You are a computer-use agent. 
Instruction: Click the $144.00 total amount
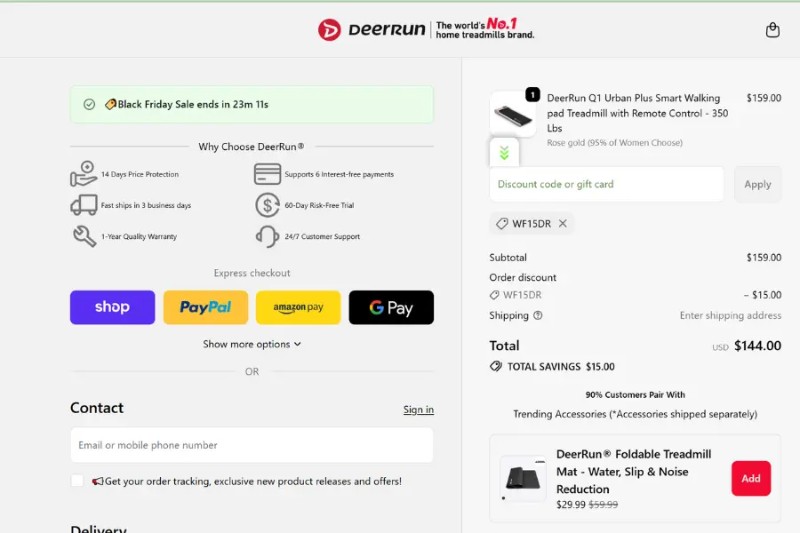[x=758, y=346]
